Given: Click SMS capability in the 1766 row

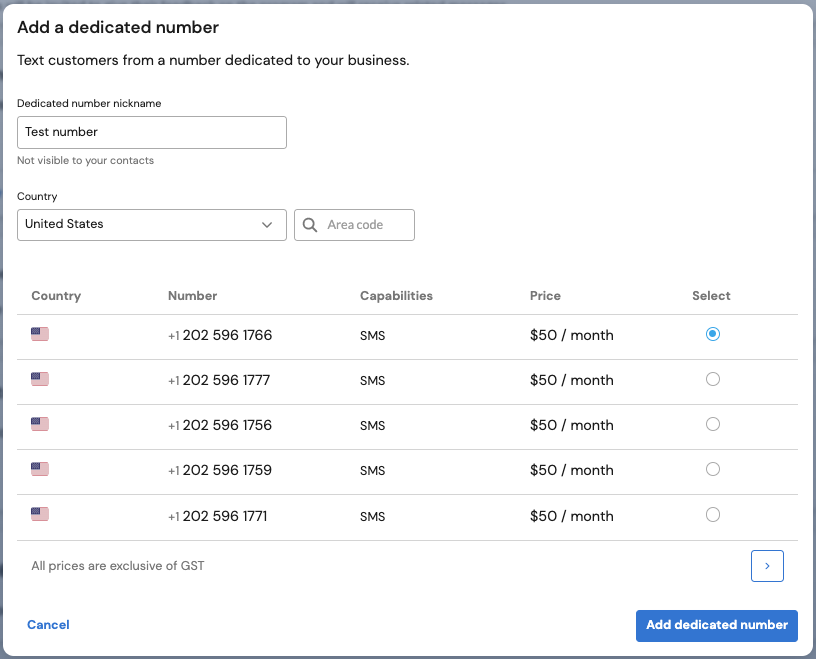Looking at the screenshot, I should pos(373,336).
